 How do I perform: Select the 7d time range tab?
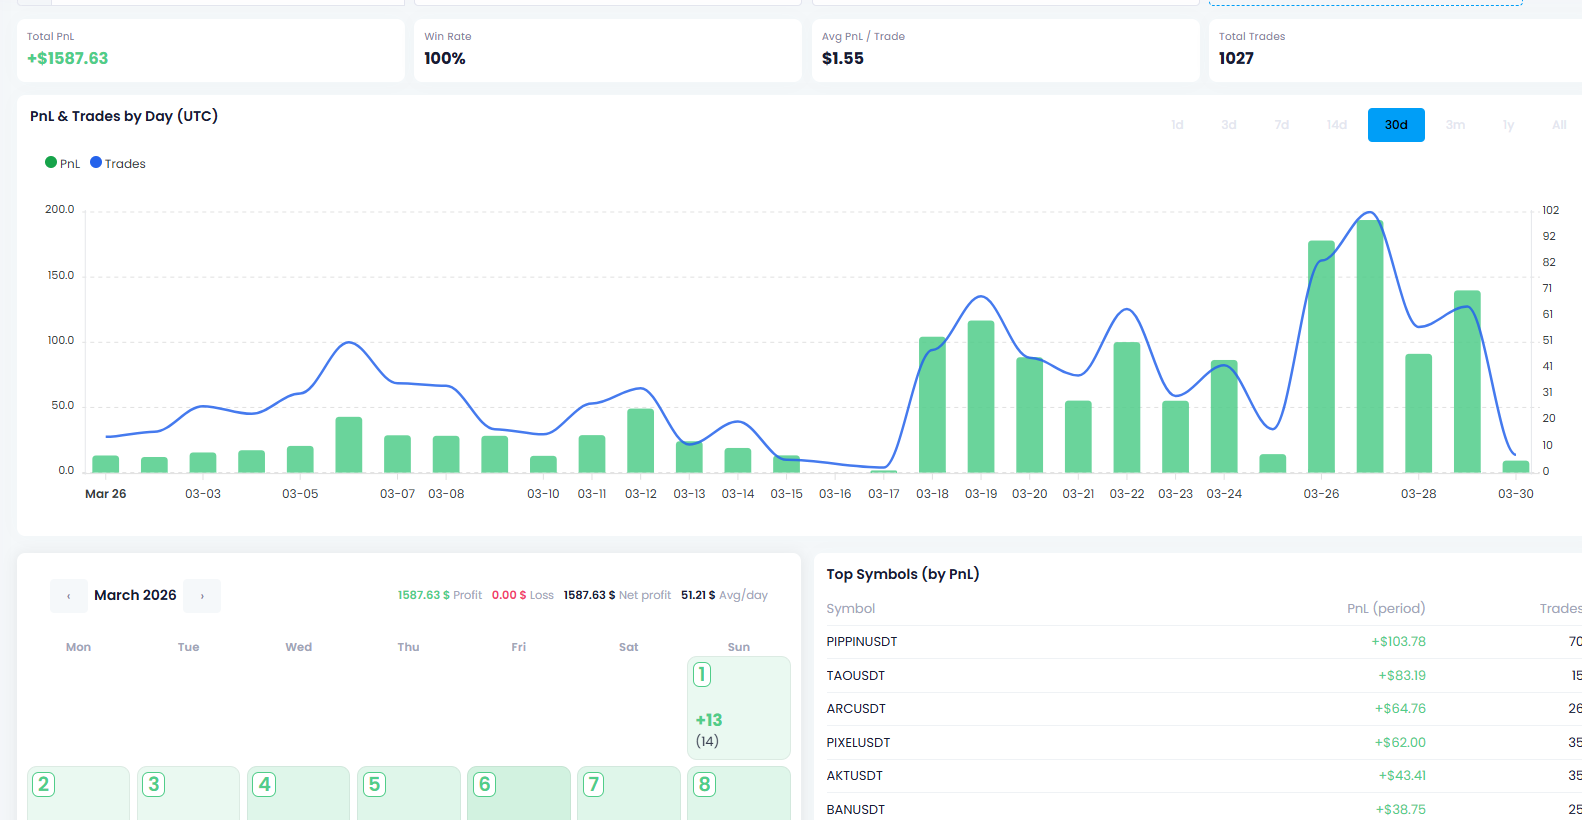[1281, 125]
